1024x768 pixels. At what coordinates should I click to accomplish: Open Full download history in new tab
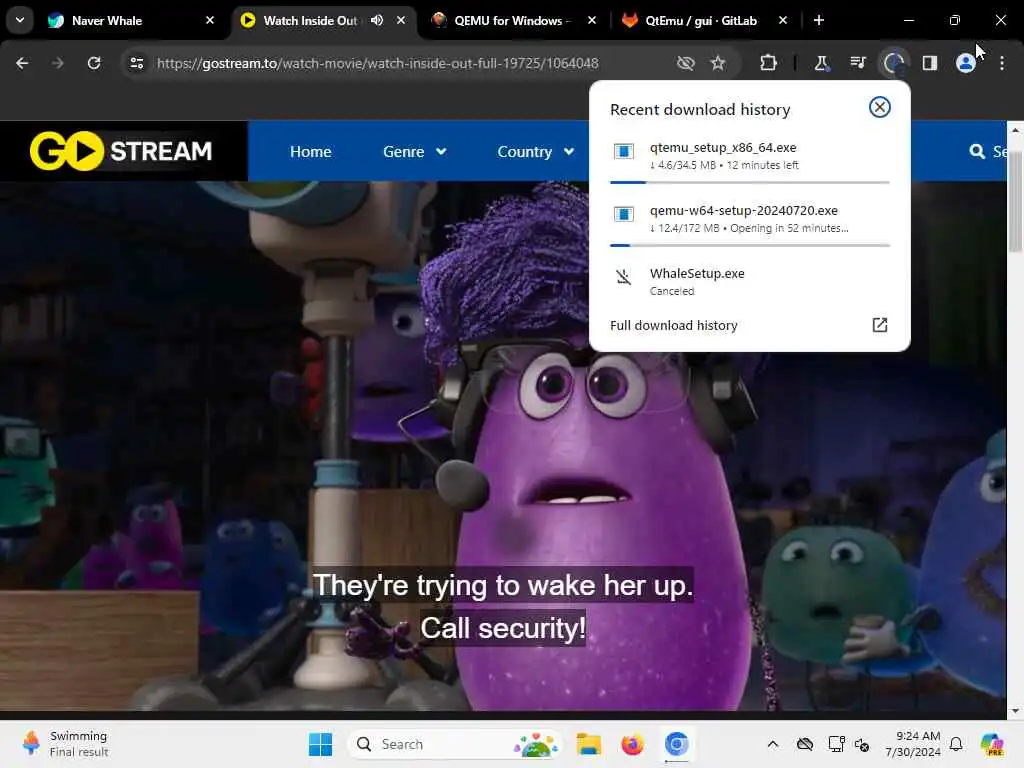[749, 325]
